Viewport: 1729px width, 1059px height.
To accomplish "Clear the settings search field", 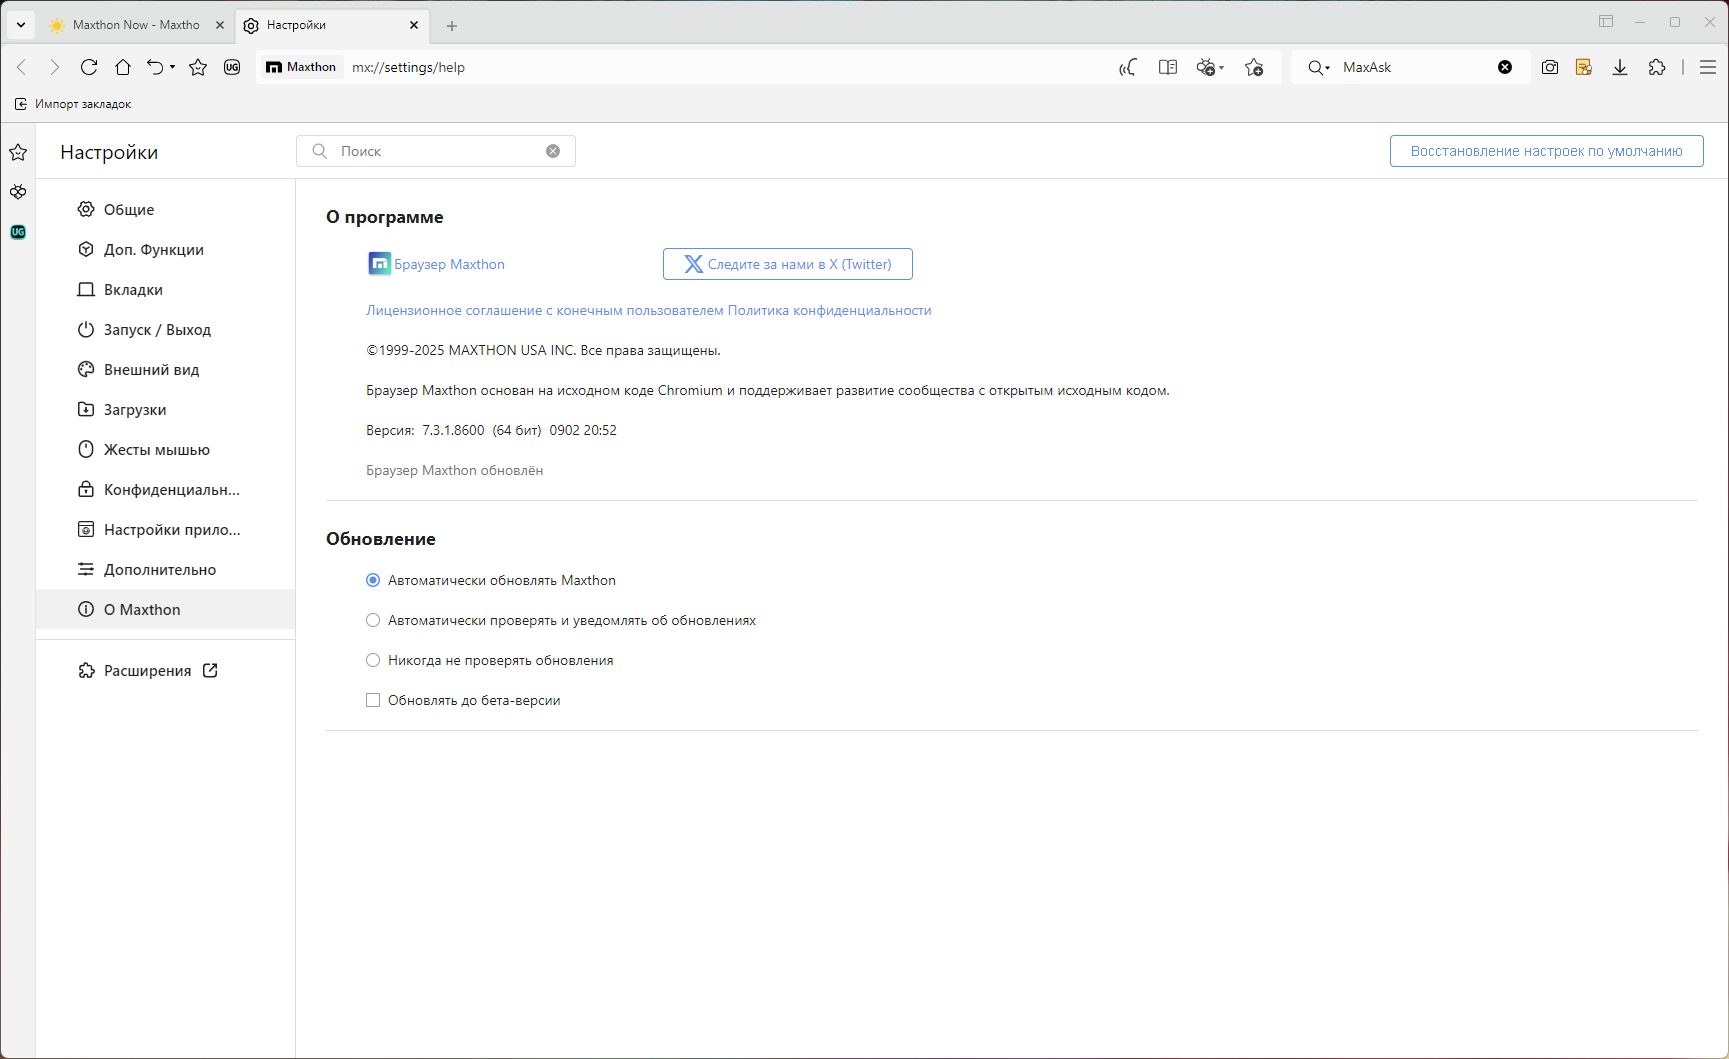I will point(553,151).
